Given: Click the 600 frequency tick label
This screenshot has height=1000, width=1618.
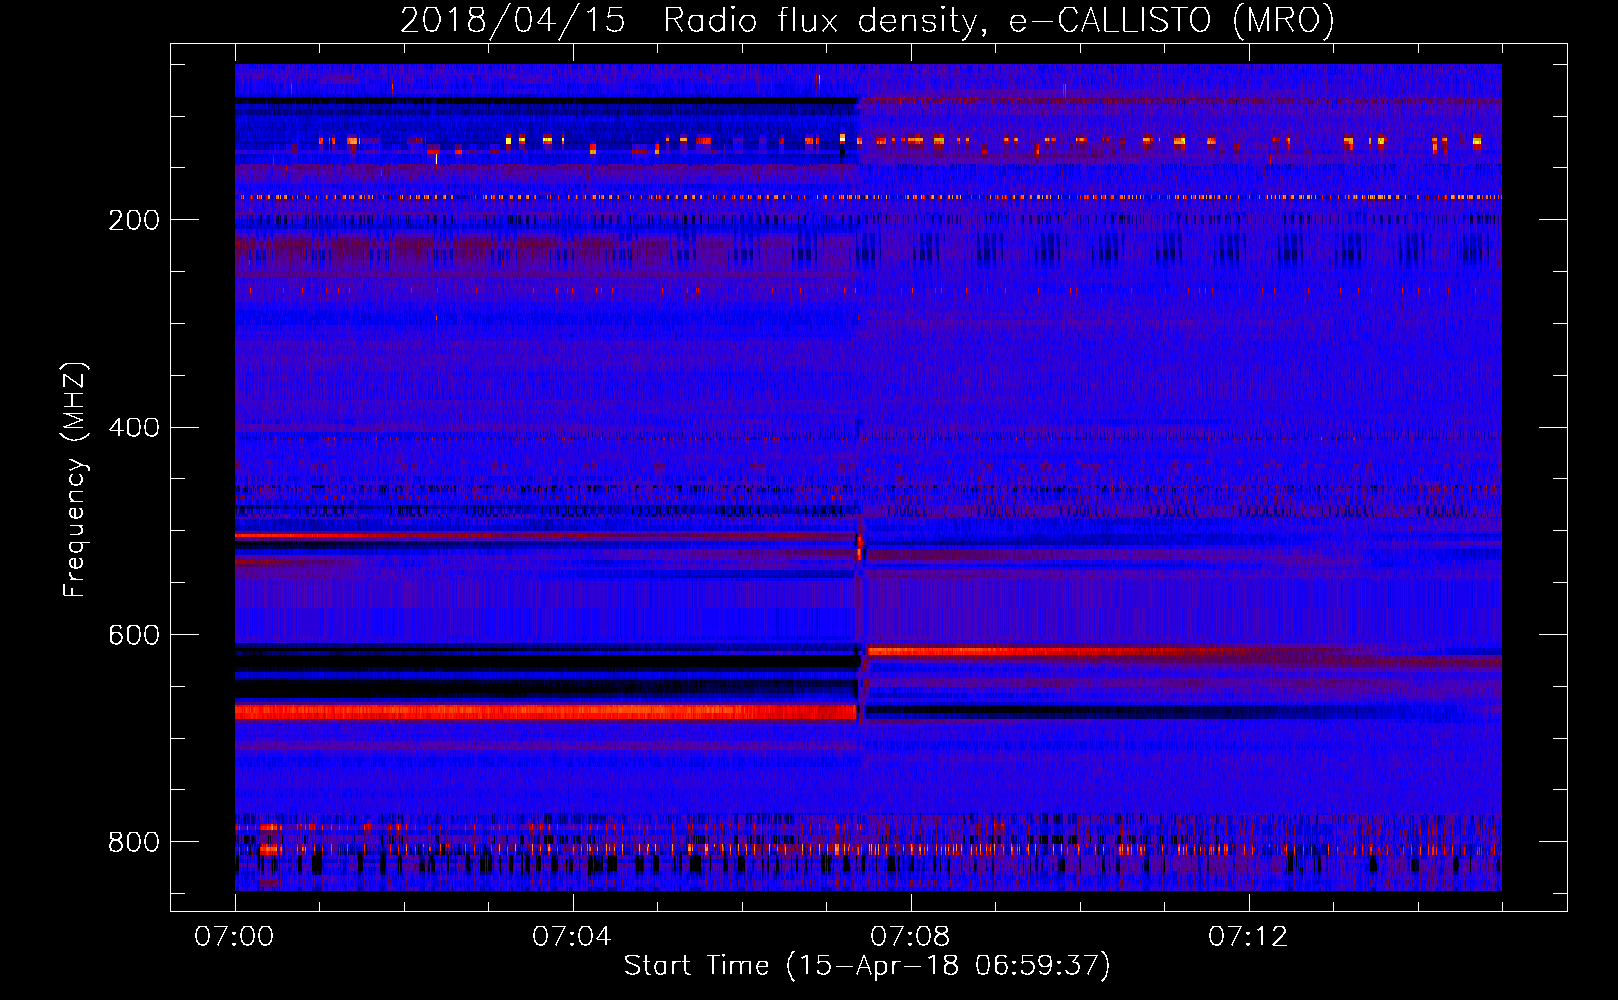Looking at the screenshot, I should (134, 636).
